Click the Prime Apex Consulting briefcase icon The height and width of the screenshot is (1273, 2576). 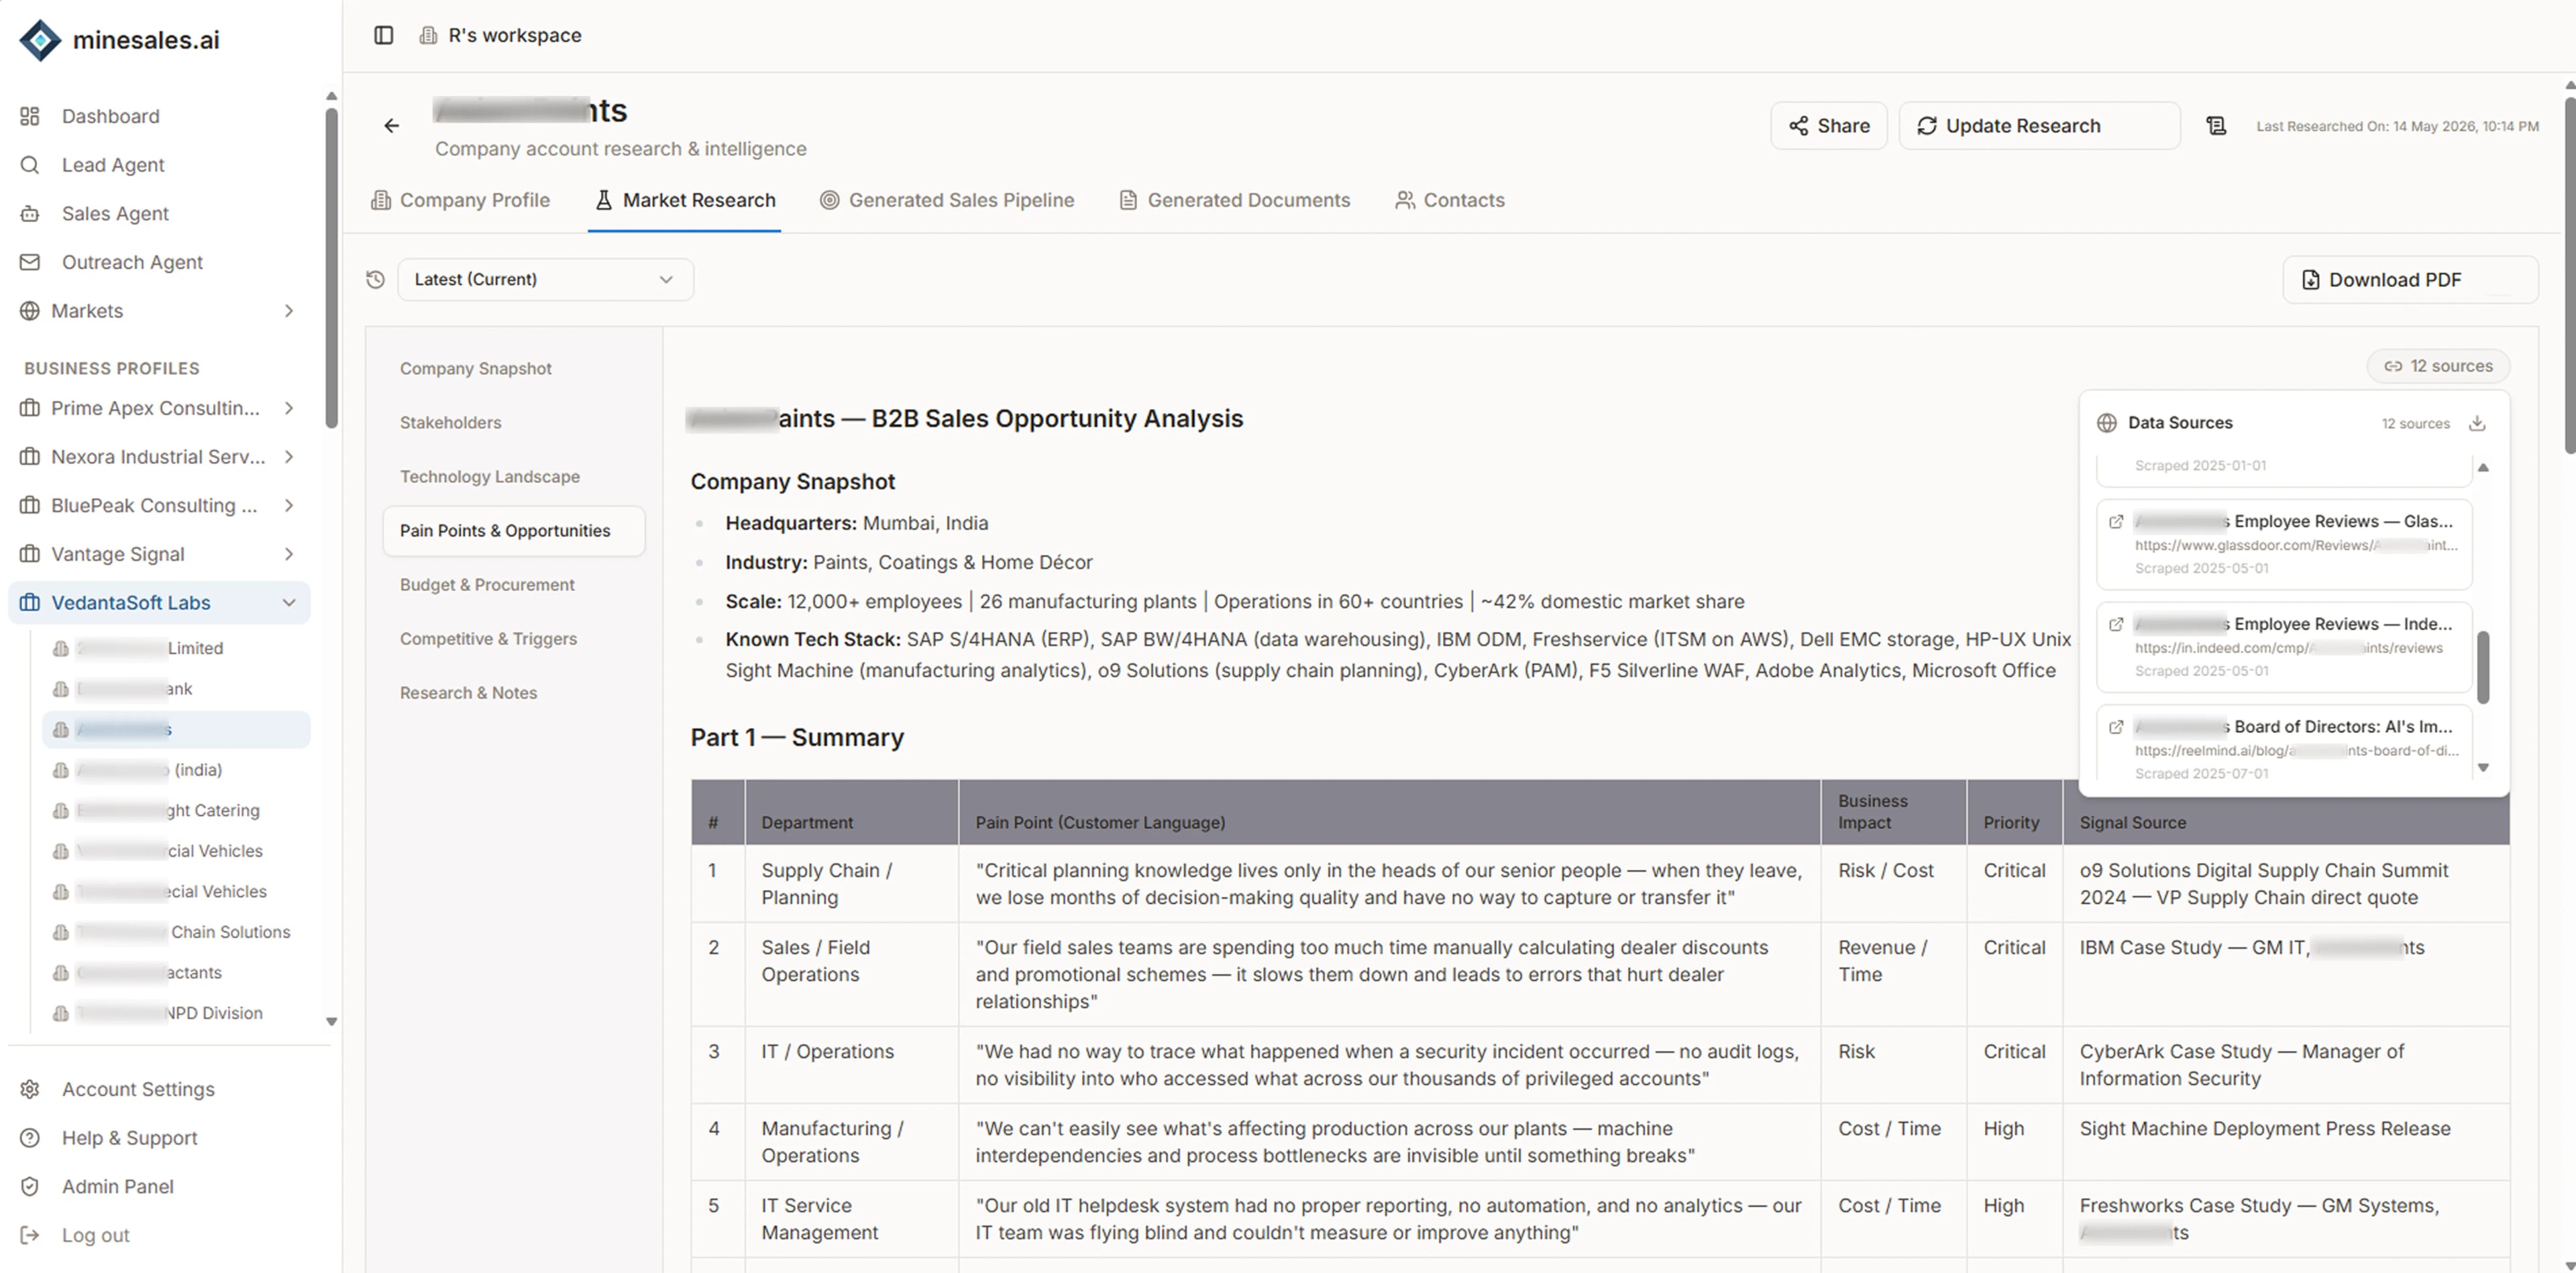point(30,408)
